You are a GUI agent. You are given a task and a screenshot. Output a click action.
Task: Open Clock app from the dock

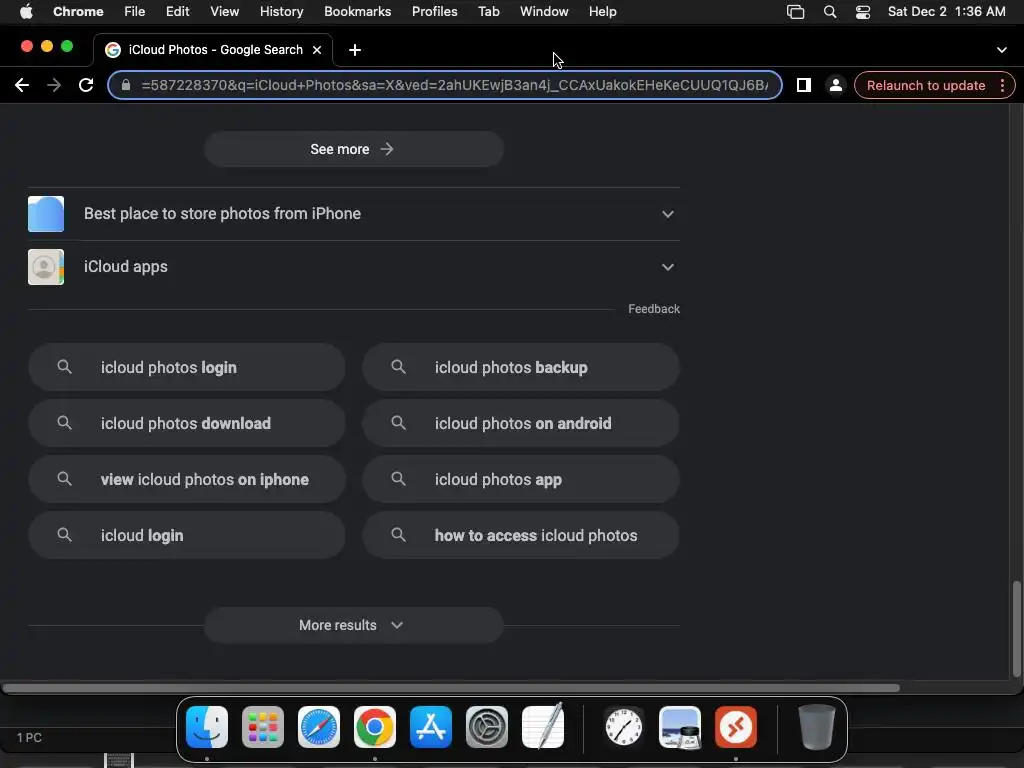(x=624, y=727)
